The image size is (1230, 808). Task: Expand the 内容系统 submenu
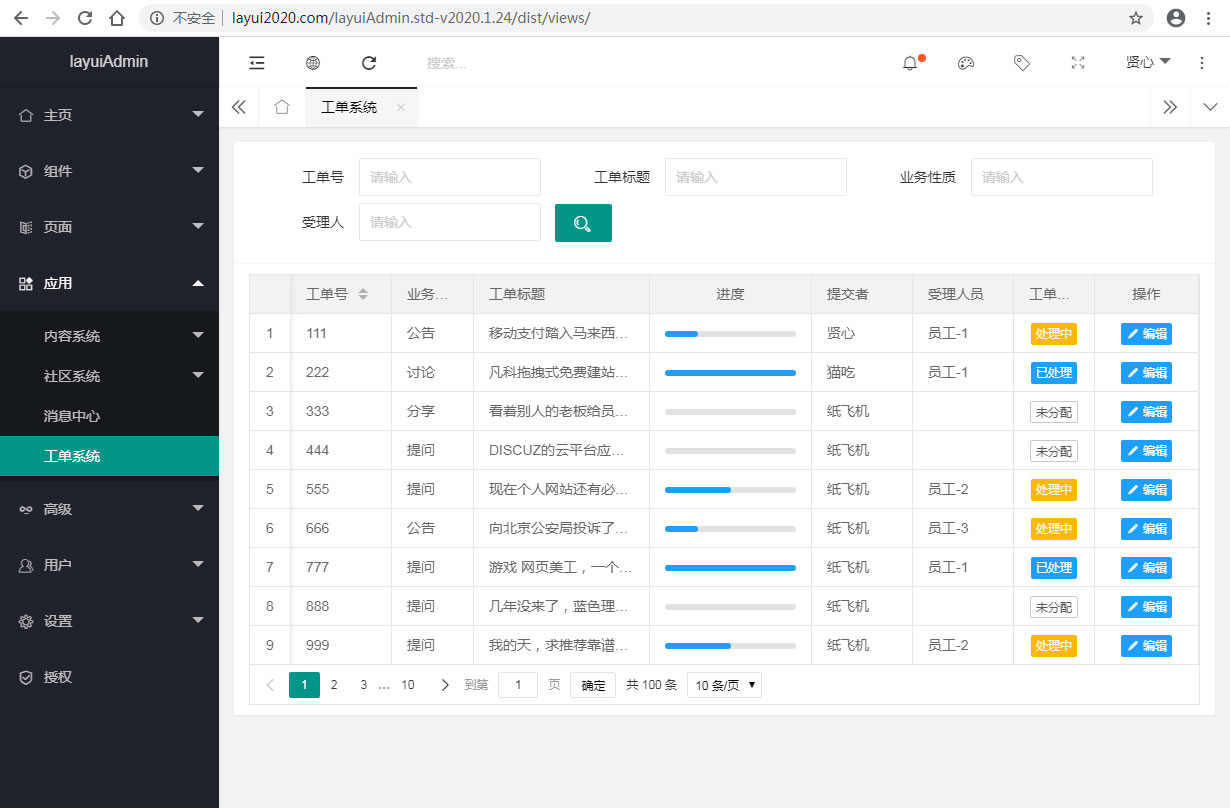click(109, 336)
